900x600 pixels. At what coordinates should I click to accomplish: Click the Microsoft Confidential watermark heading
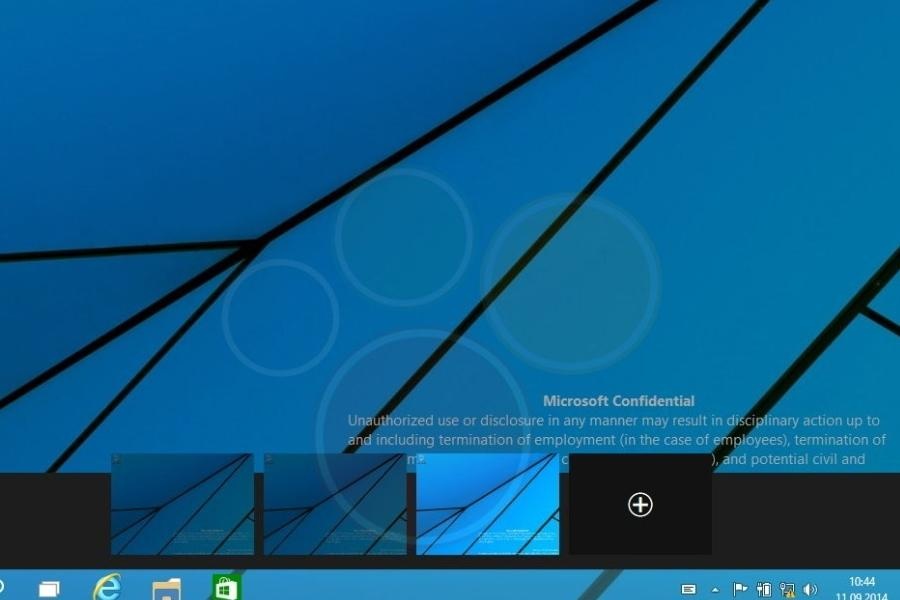coord(618,401)
